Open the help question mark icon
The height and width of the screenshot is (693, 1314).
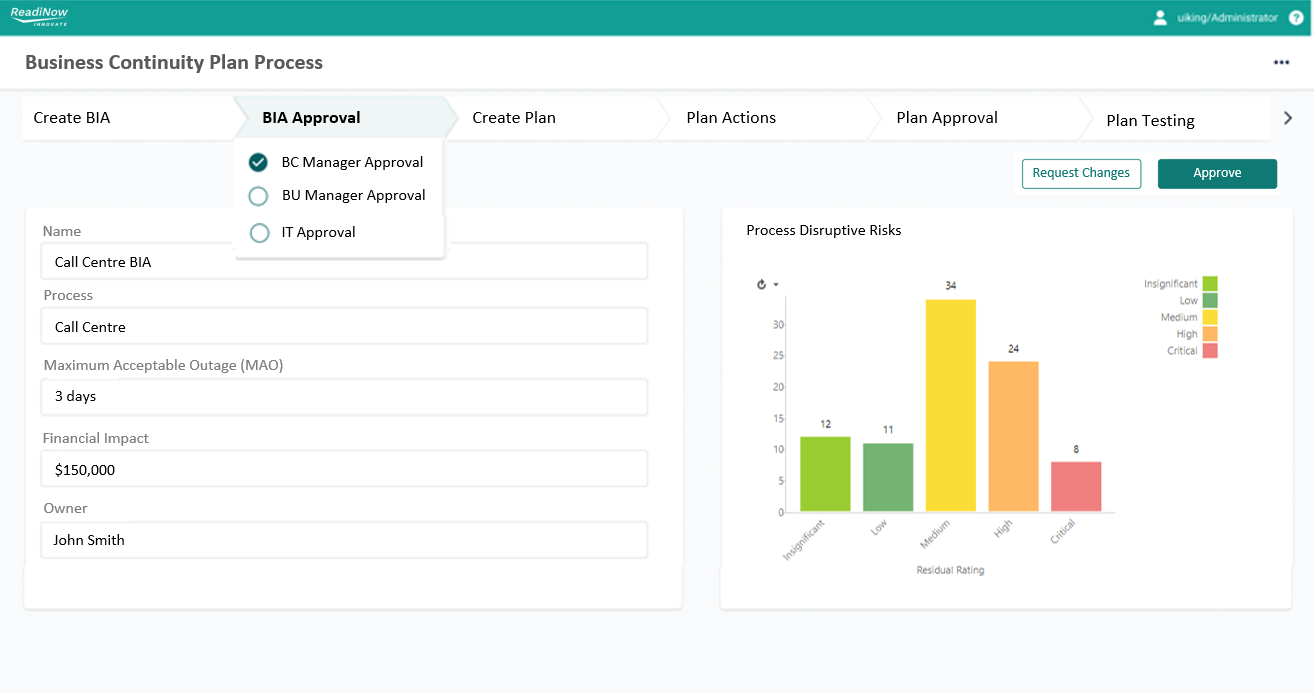[1296, 18]
